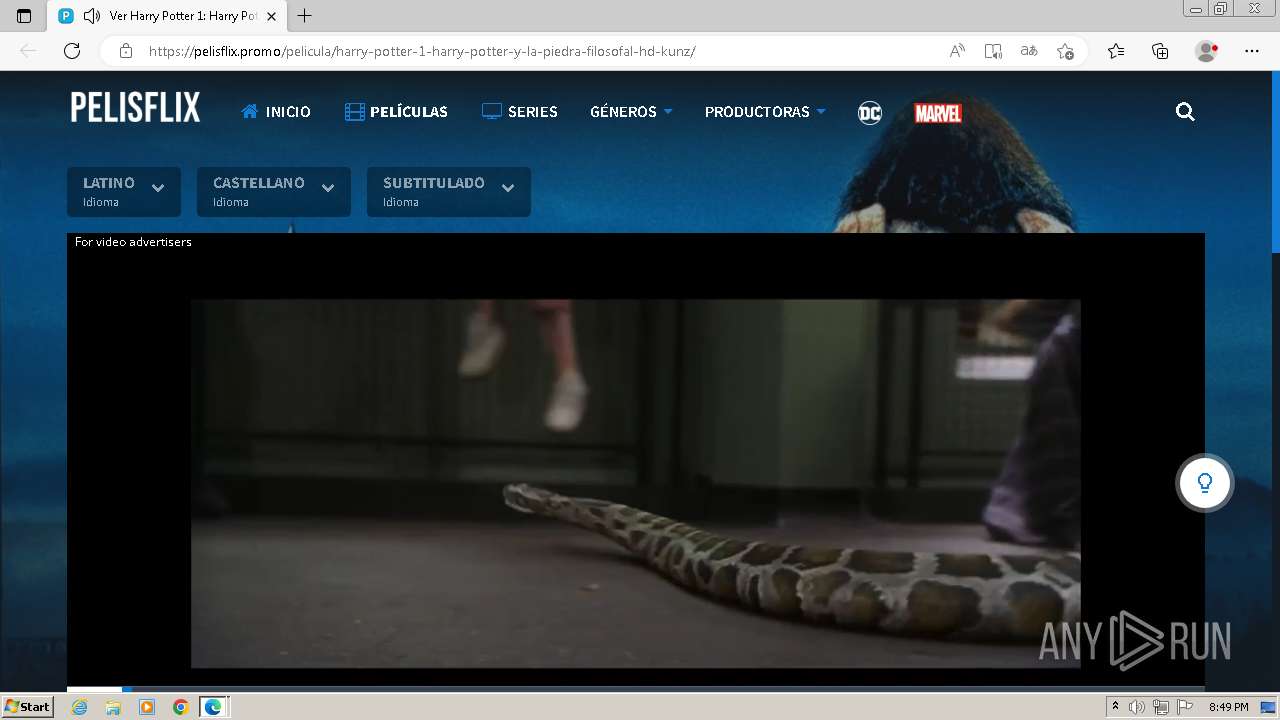Mute the tab audio speaker icon
The height and width of the screenshot is (720, 1280).
92,16
